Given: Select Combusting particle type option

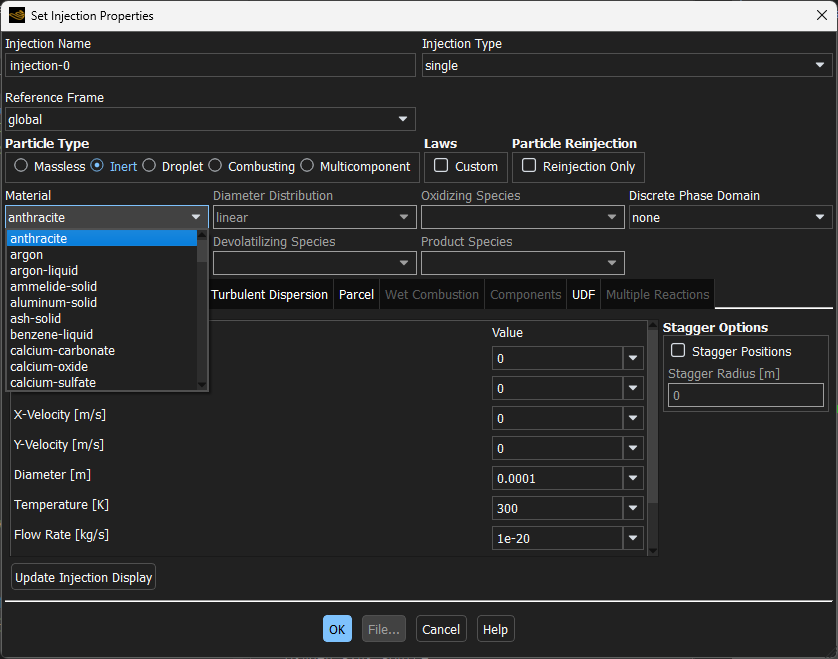Looking at the screenshot, I should pyautogui.click(x=215, y=166).
